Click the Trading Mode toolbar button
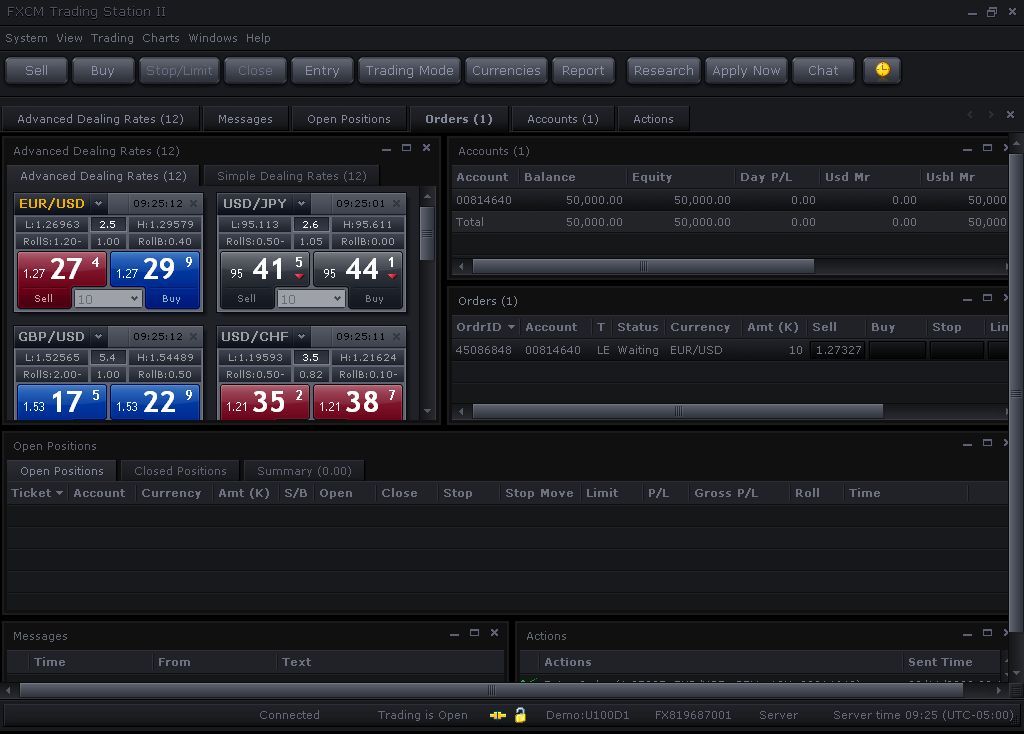 pyautogui.click(x=409, y=70)
